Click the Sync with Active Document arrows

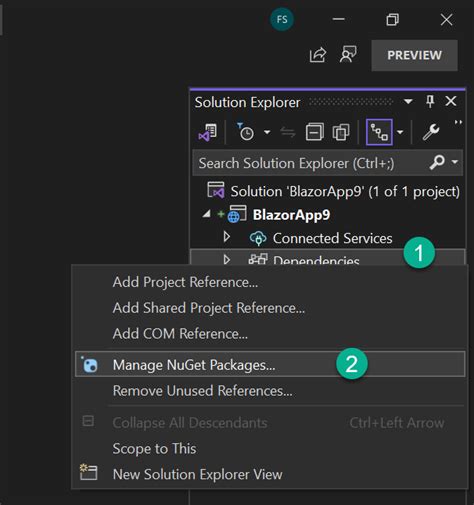coord(288,133)
